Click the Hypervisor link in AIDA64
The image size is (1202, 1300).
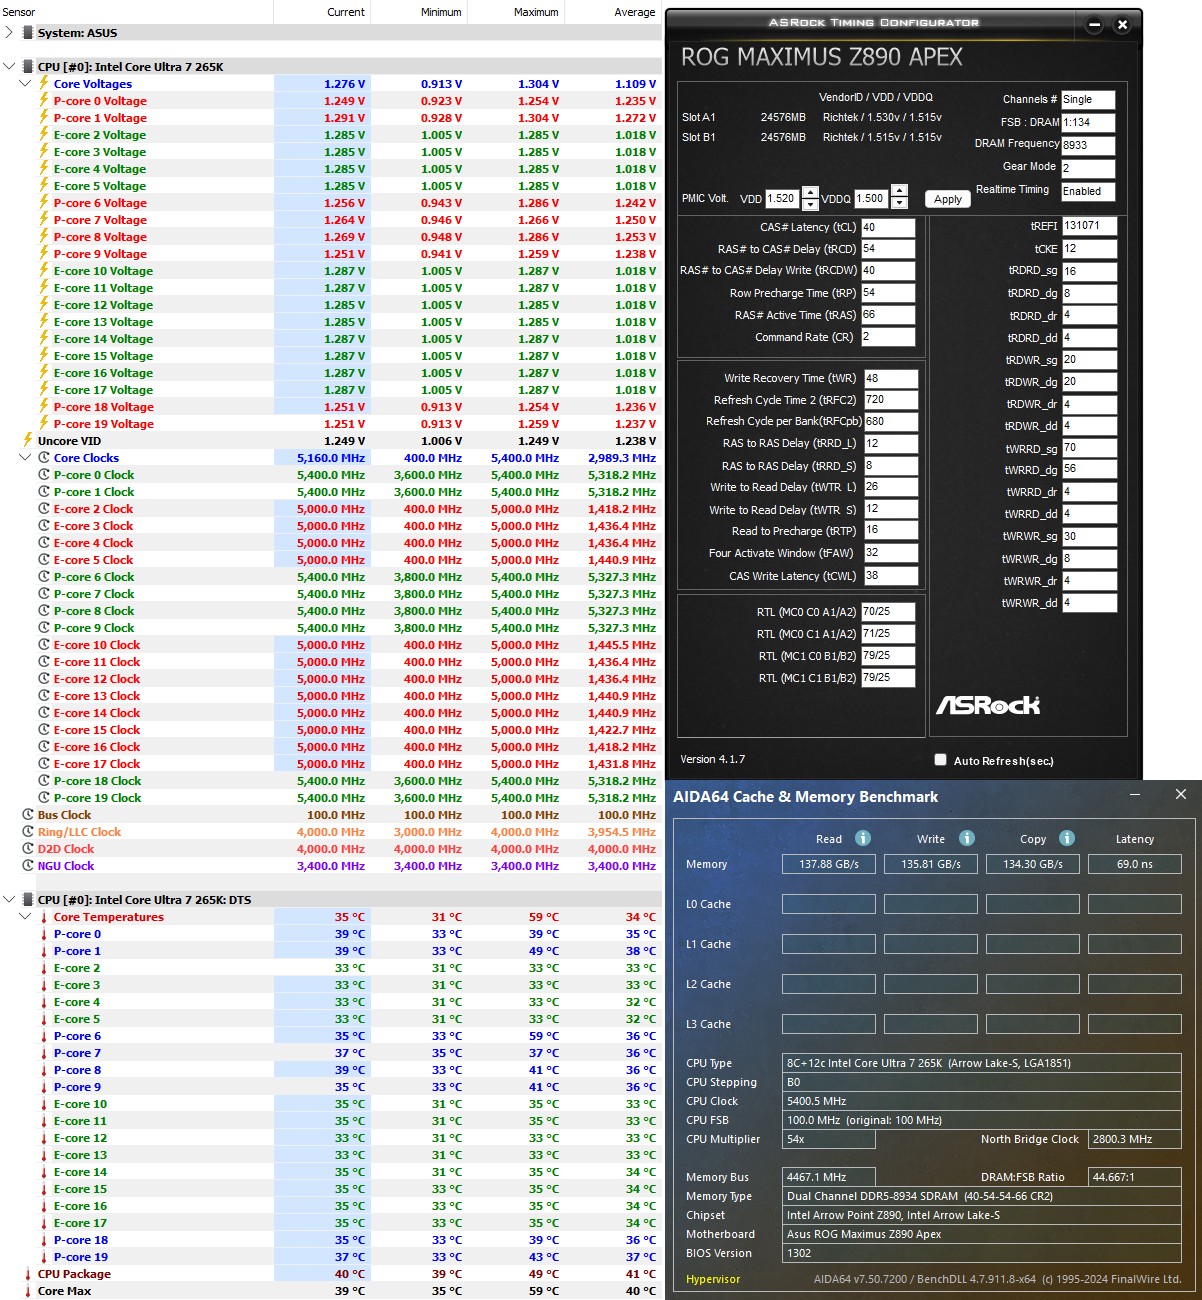(x=713, y=1279)
